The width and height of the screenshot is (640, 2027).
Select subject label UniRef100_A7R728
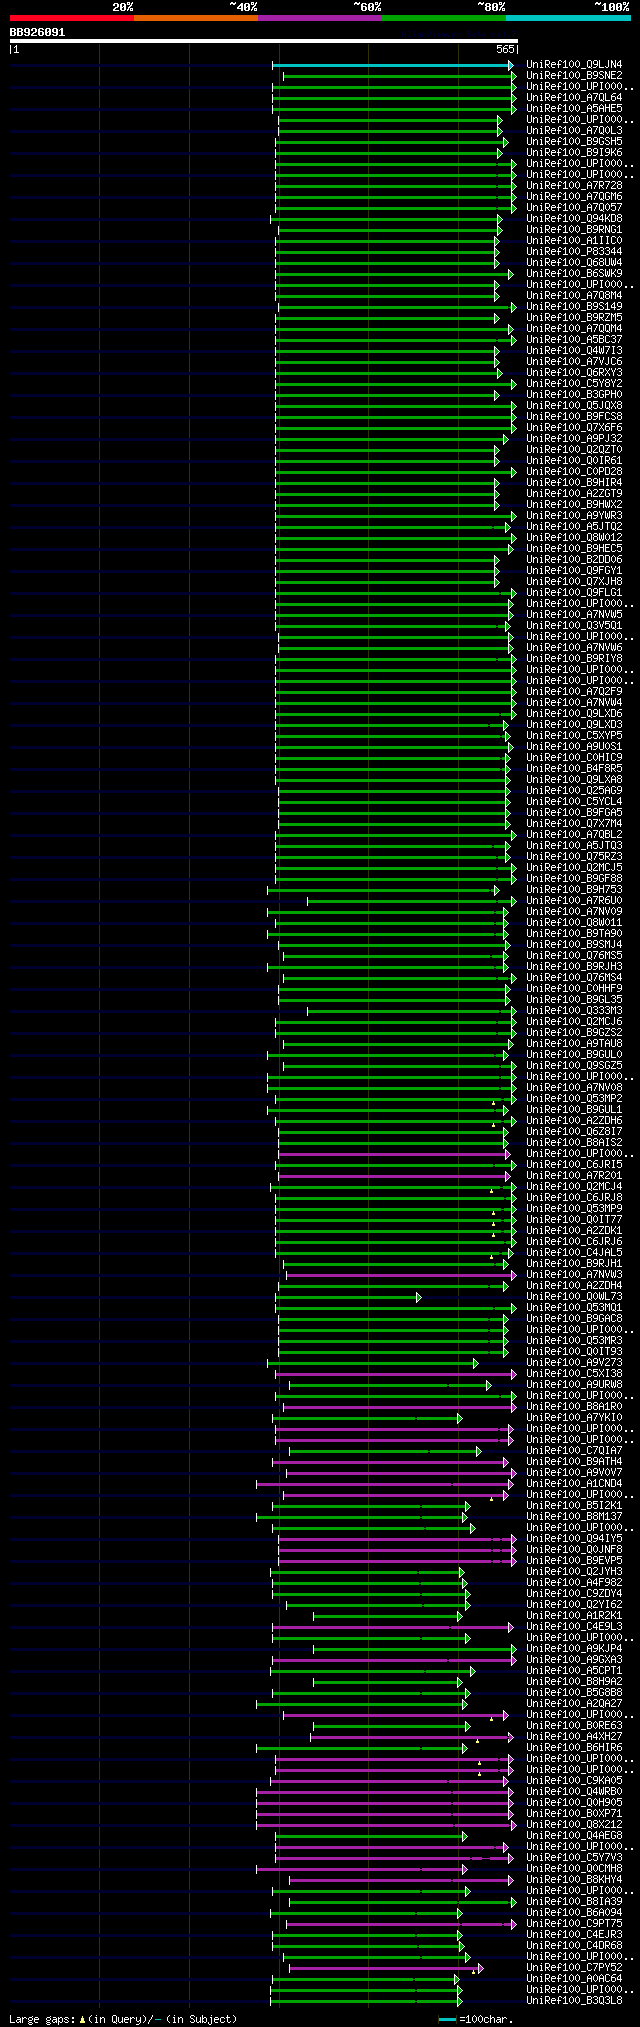(574, 186)
